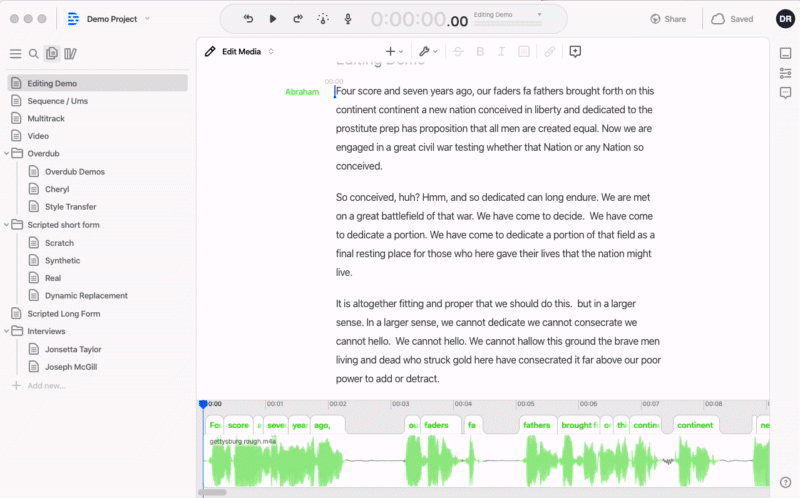Screen dimensions: 800x498
Task: Collapse the Overdub folder
Action: pyautogui.click(x=6, y=153)
